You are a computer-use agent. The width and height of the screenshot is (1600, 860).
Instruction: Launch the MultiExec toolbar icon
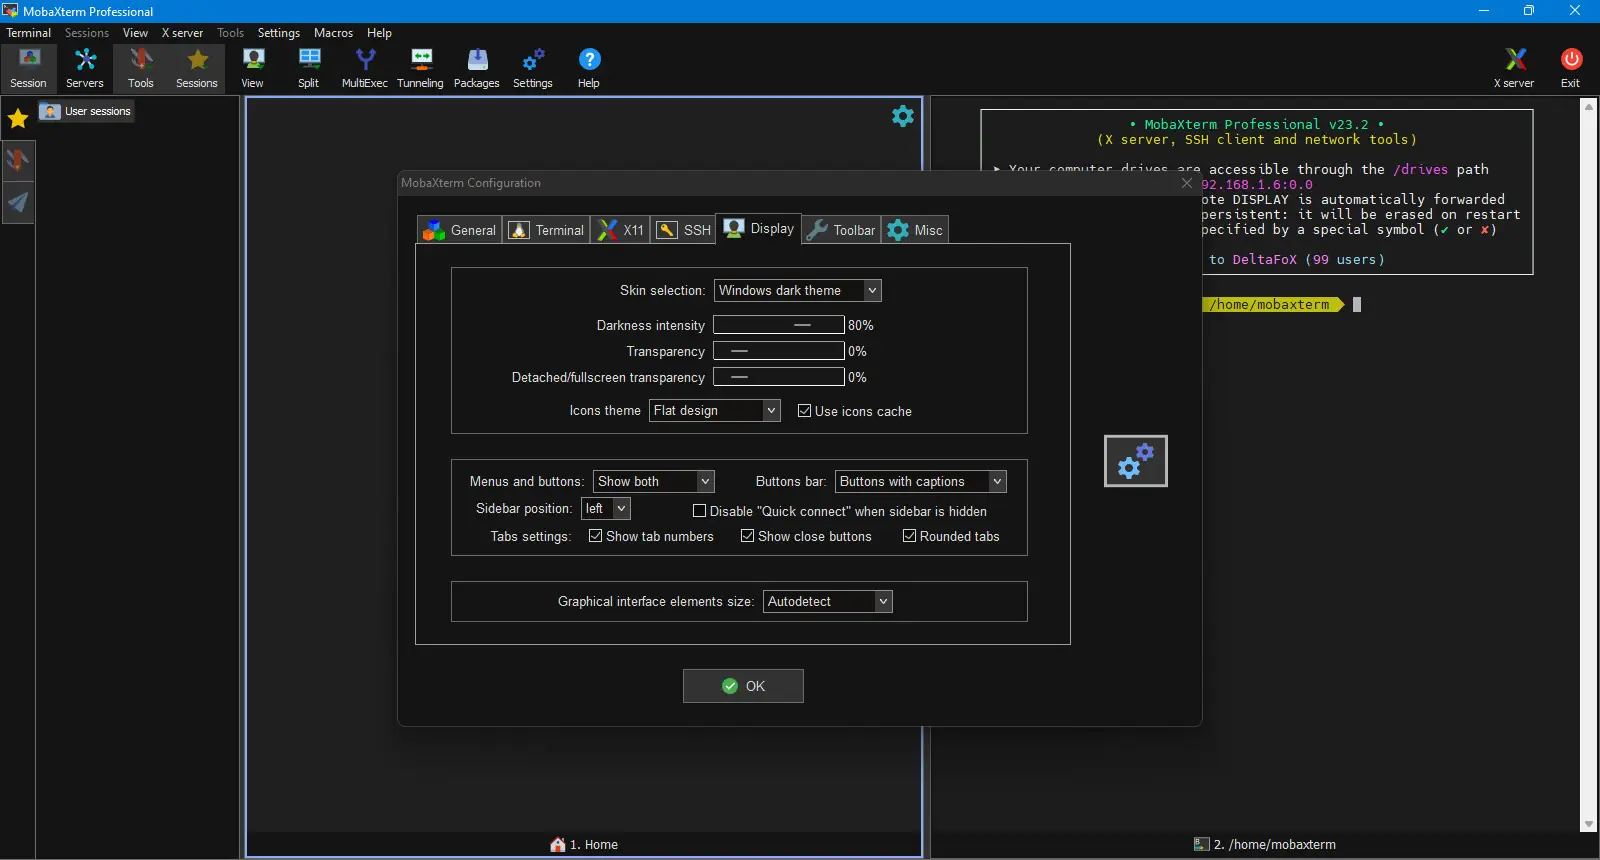coord(365,68)
